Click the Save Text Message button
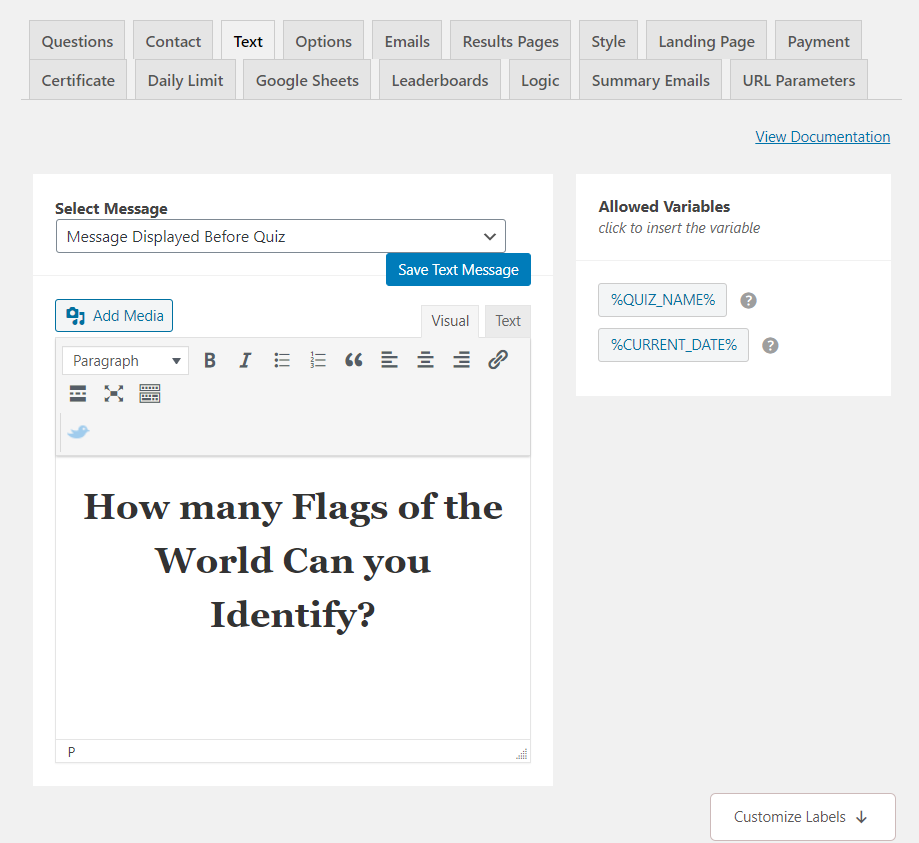This screenshot has height=843, width=919. (x=458, y=269)
